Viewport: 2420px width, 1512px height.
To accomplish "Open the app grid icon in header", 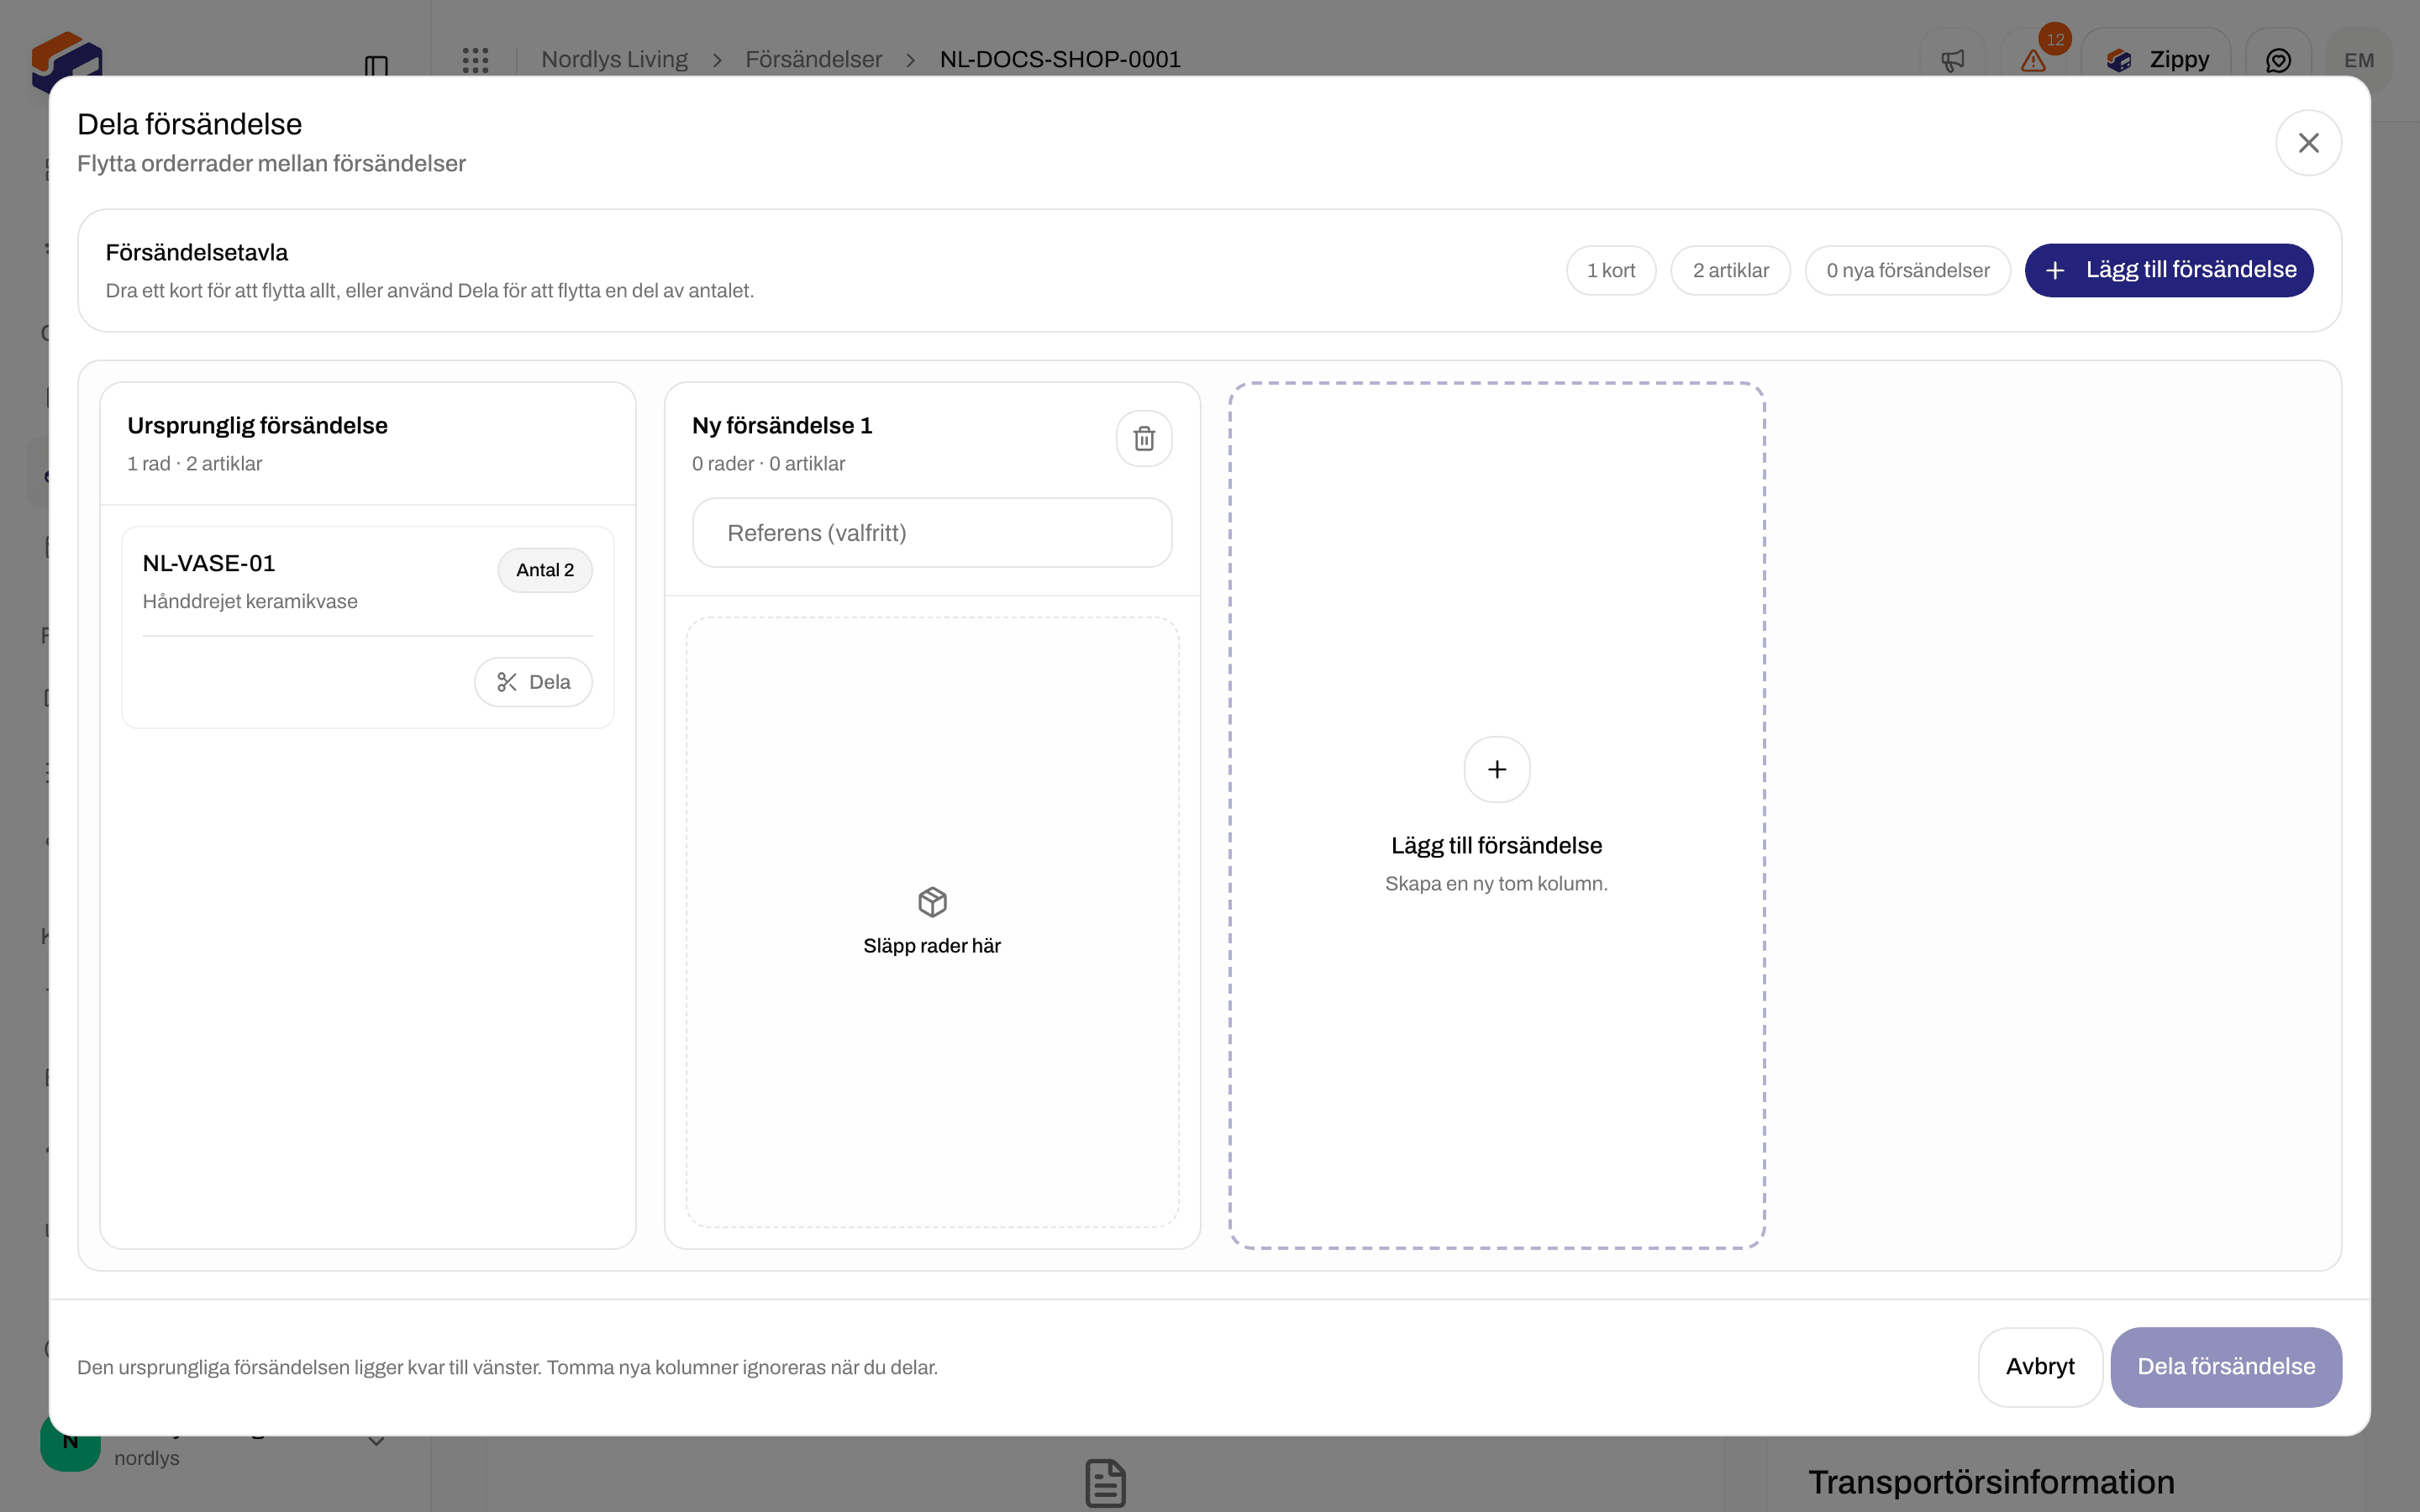I will coord(476,60).
